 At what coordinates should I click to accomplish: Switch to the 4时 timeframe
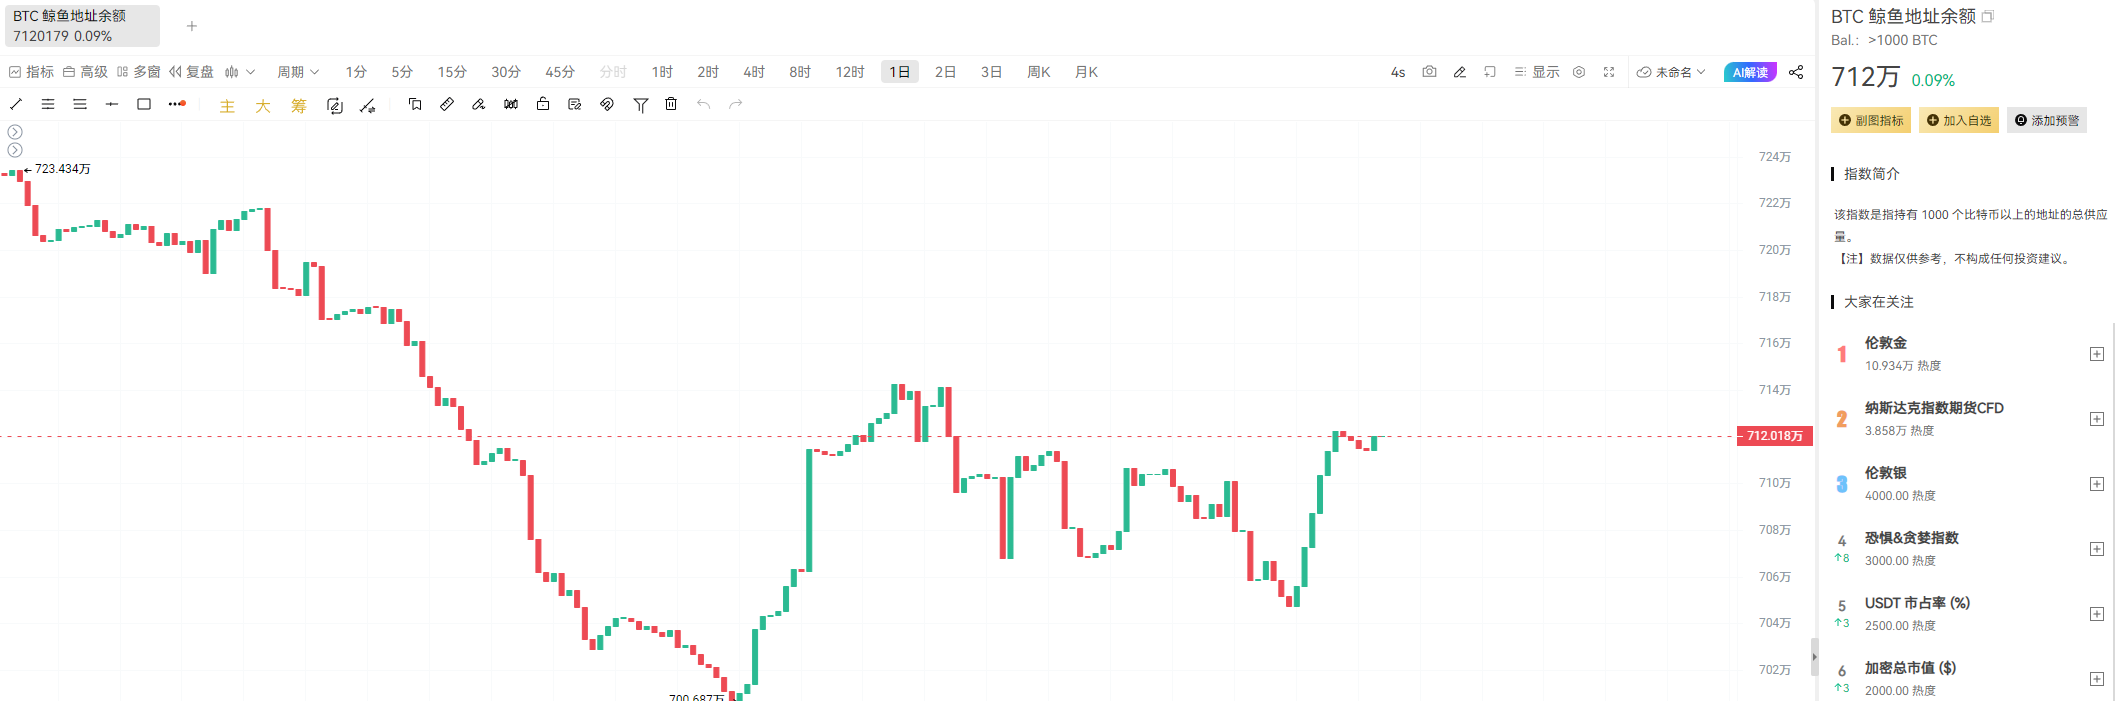pos(754,72)
